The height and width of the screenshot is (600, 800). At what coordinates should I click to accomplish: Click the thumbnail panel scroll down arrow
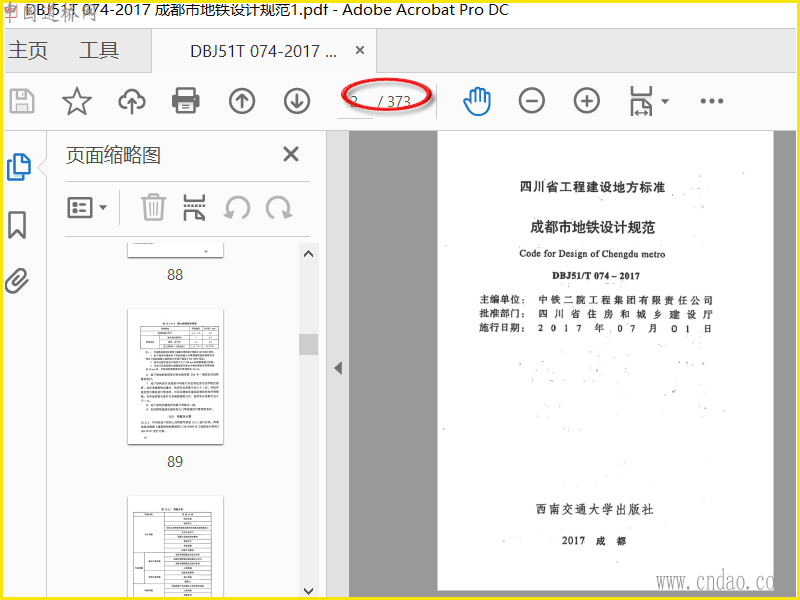tap(309, 590)
